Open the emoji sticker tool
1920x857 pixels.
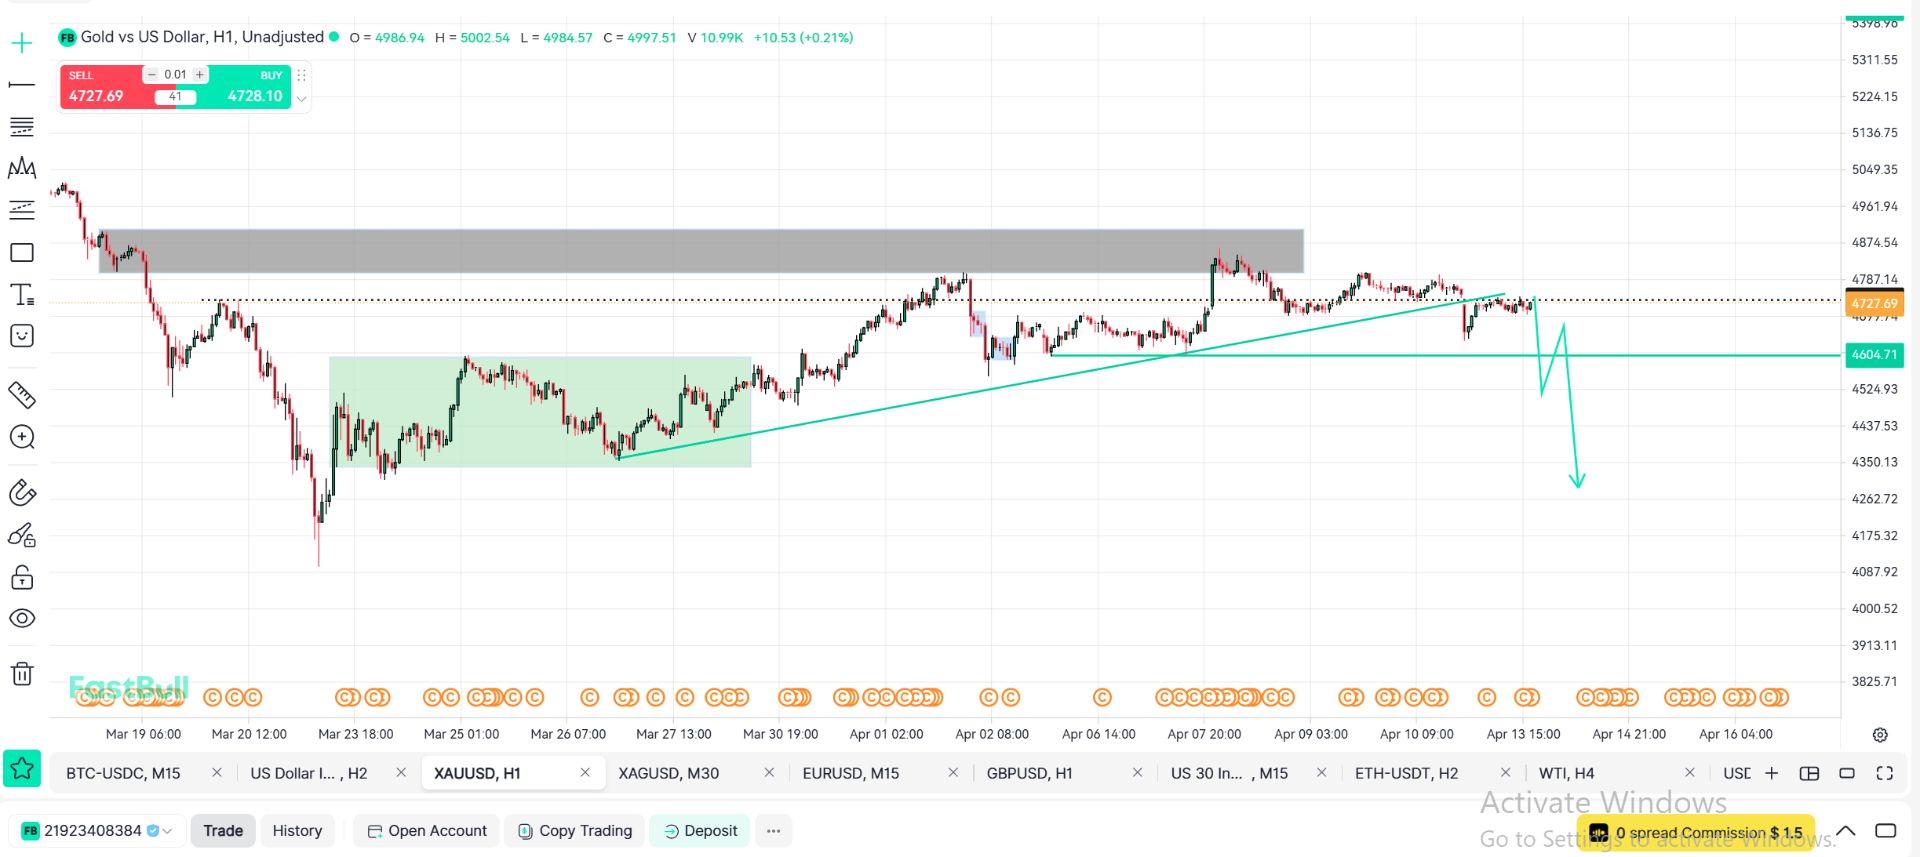(21, 336)
